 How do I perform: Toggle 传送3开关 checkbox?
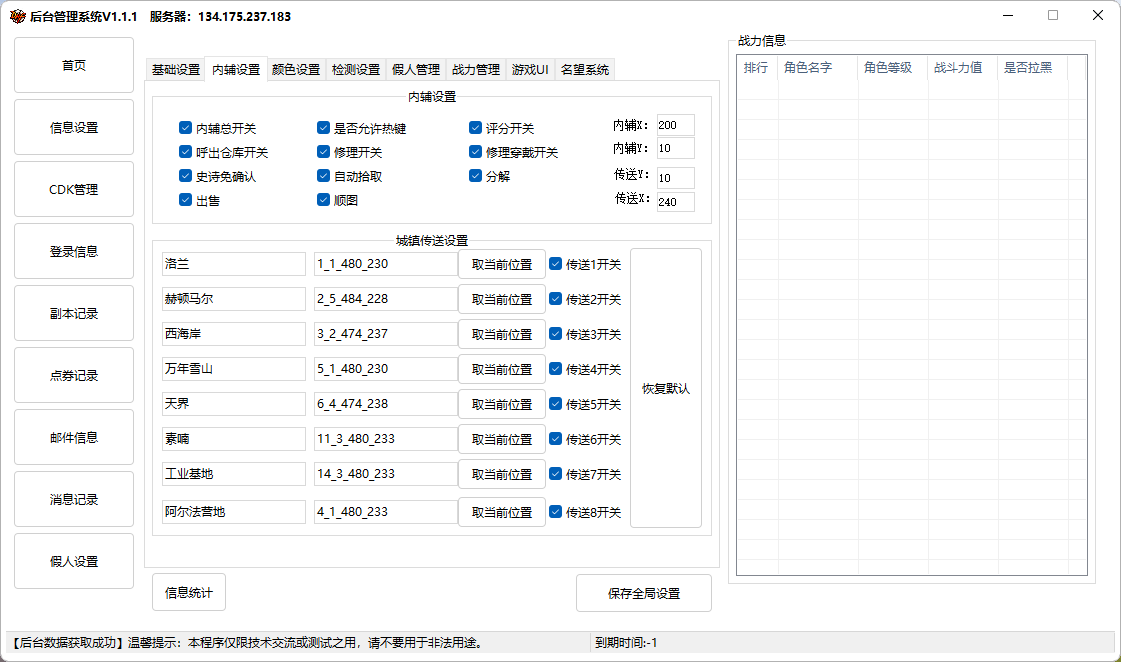[556, 334]
